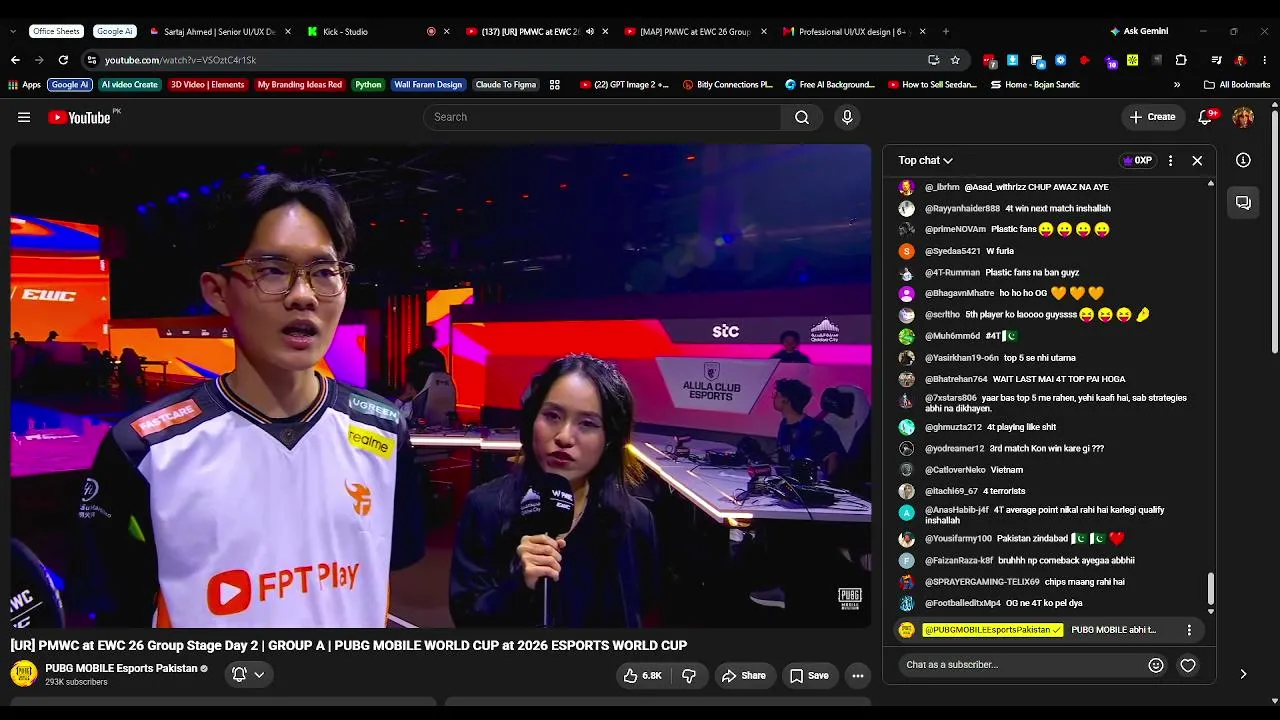Screen dimensions: 1280x720
Task: Go back in browser history
Action: click(15, 60)
